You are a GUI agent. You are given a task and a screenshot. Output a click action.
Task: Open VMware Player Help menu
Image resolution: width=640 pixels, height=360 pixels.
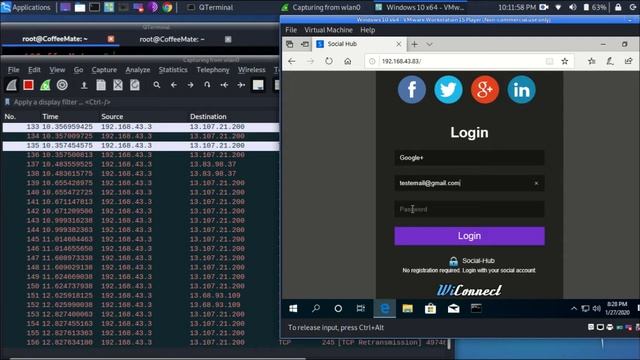tap(367, 30)
